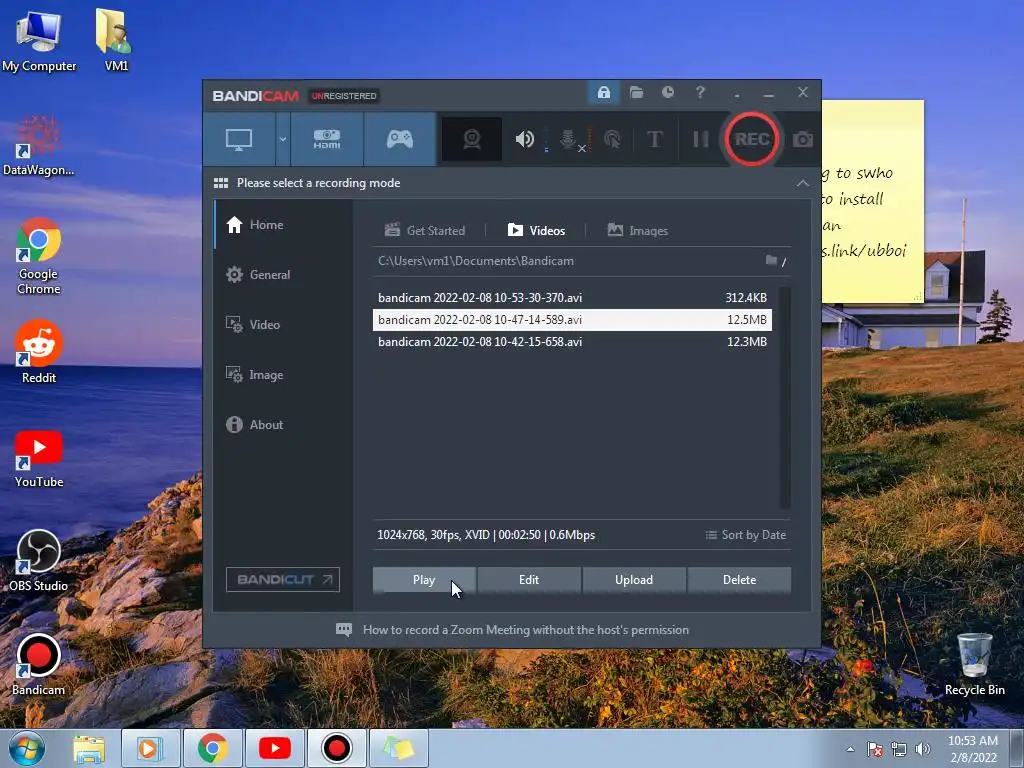Take a screenshot with camera icon
1024x768 pixels.
(x=803, y=139)
